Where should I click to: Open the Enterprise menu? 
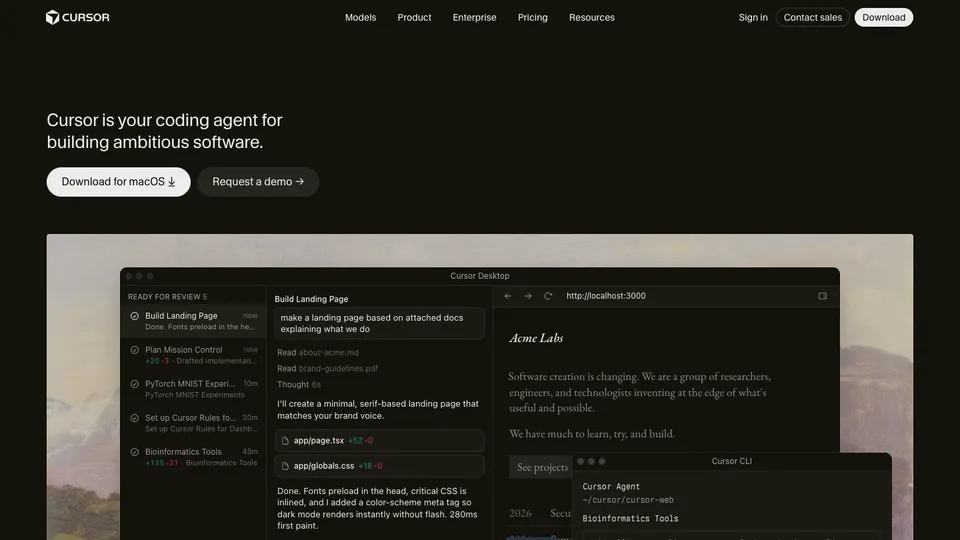coord(474,18)
